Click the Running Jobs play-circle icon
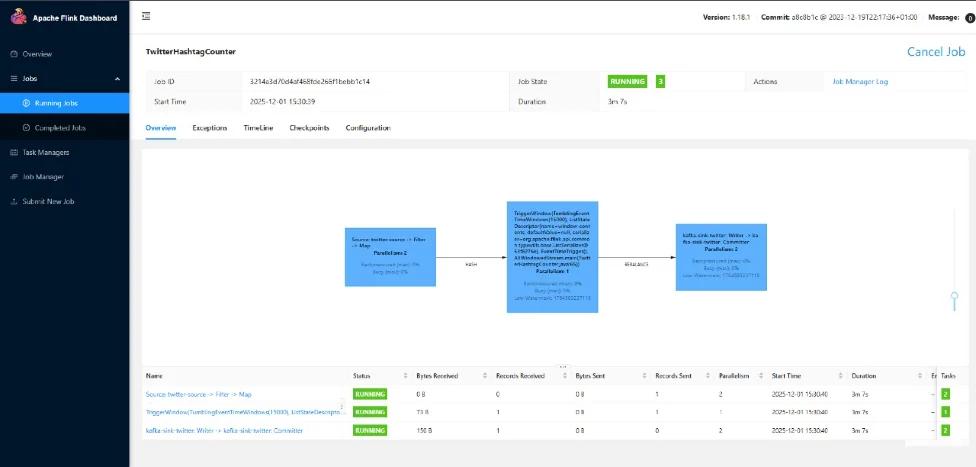 pyautogui.click(x=26, y=103)
